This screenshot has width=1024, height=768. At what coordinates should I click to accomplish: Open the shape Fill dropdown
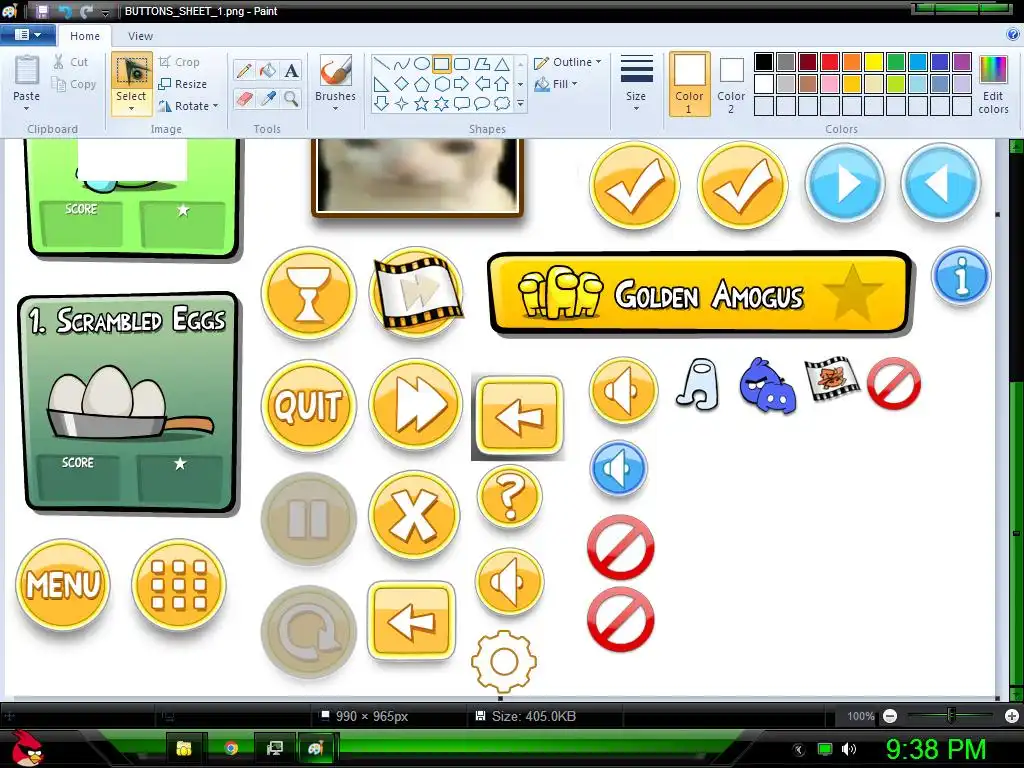click(556, 84)
